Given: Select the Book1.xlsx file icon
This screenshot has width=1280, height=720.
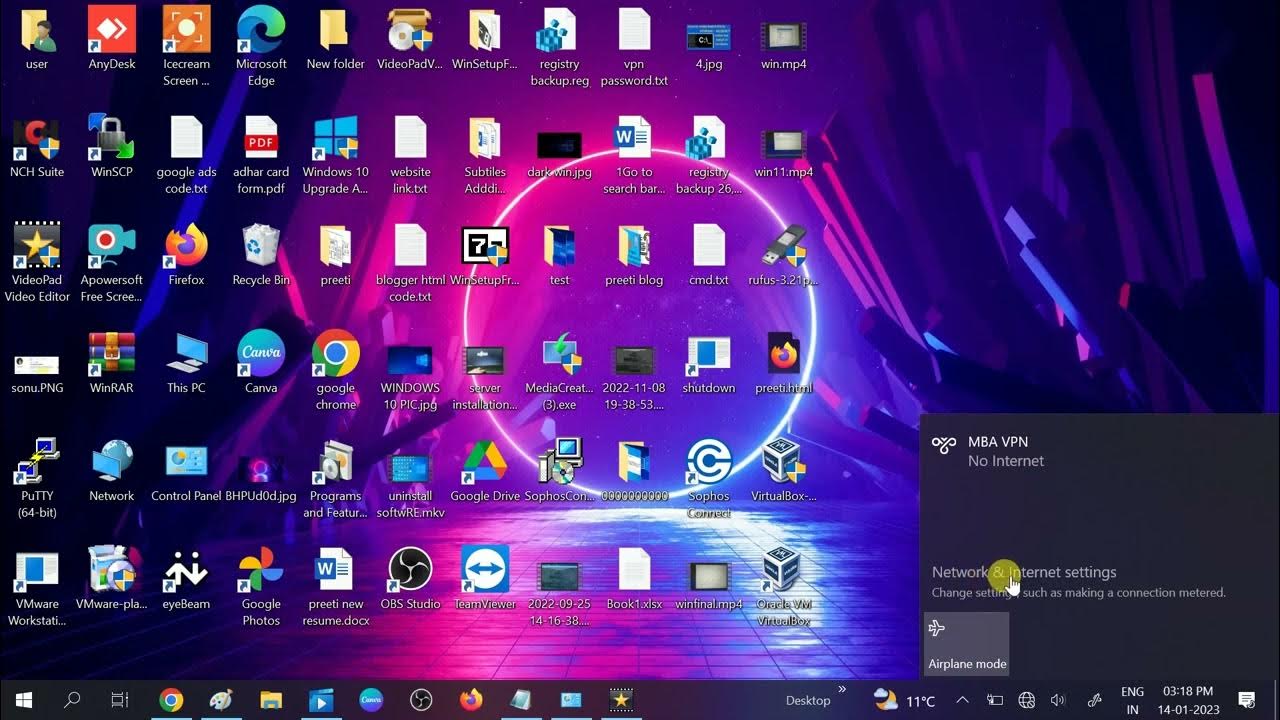Looking at the screenshot, I should point(634,579).
